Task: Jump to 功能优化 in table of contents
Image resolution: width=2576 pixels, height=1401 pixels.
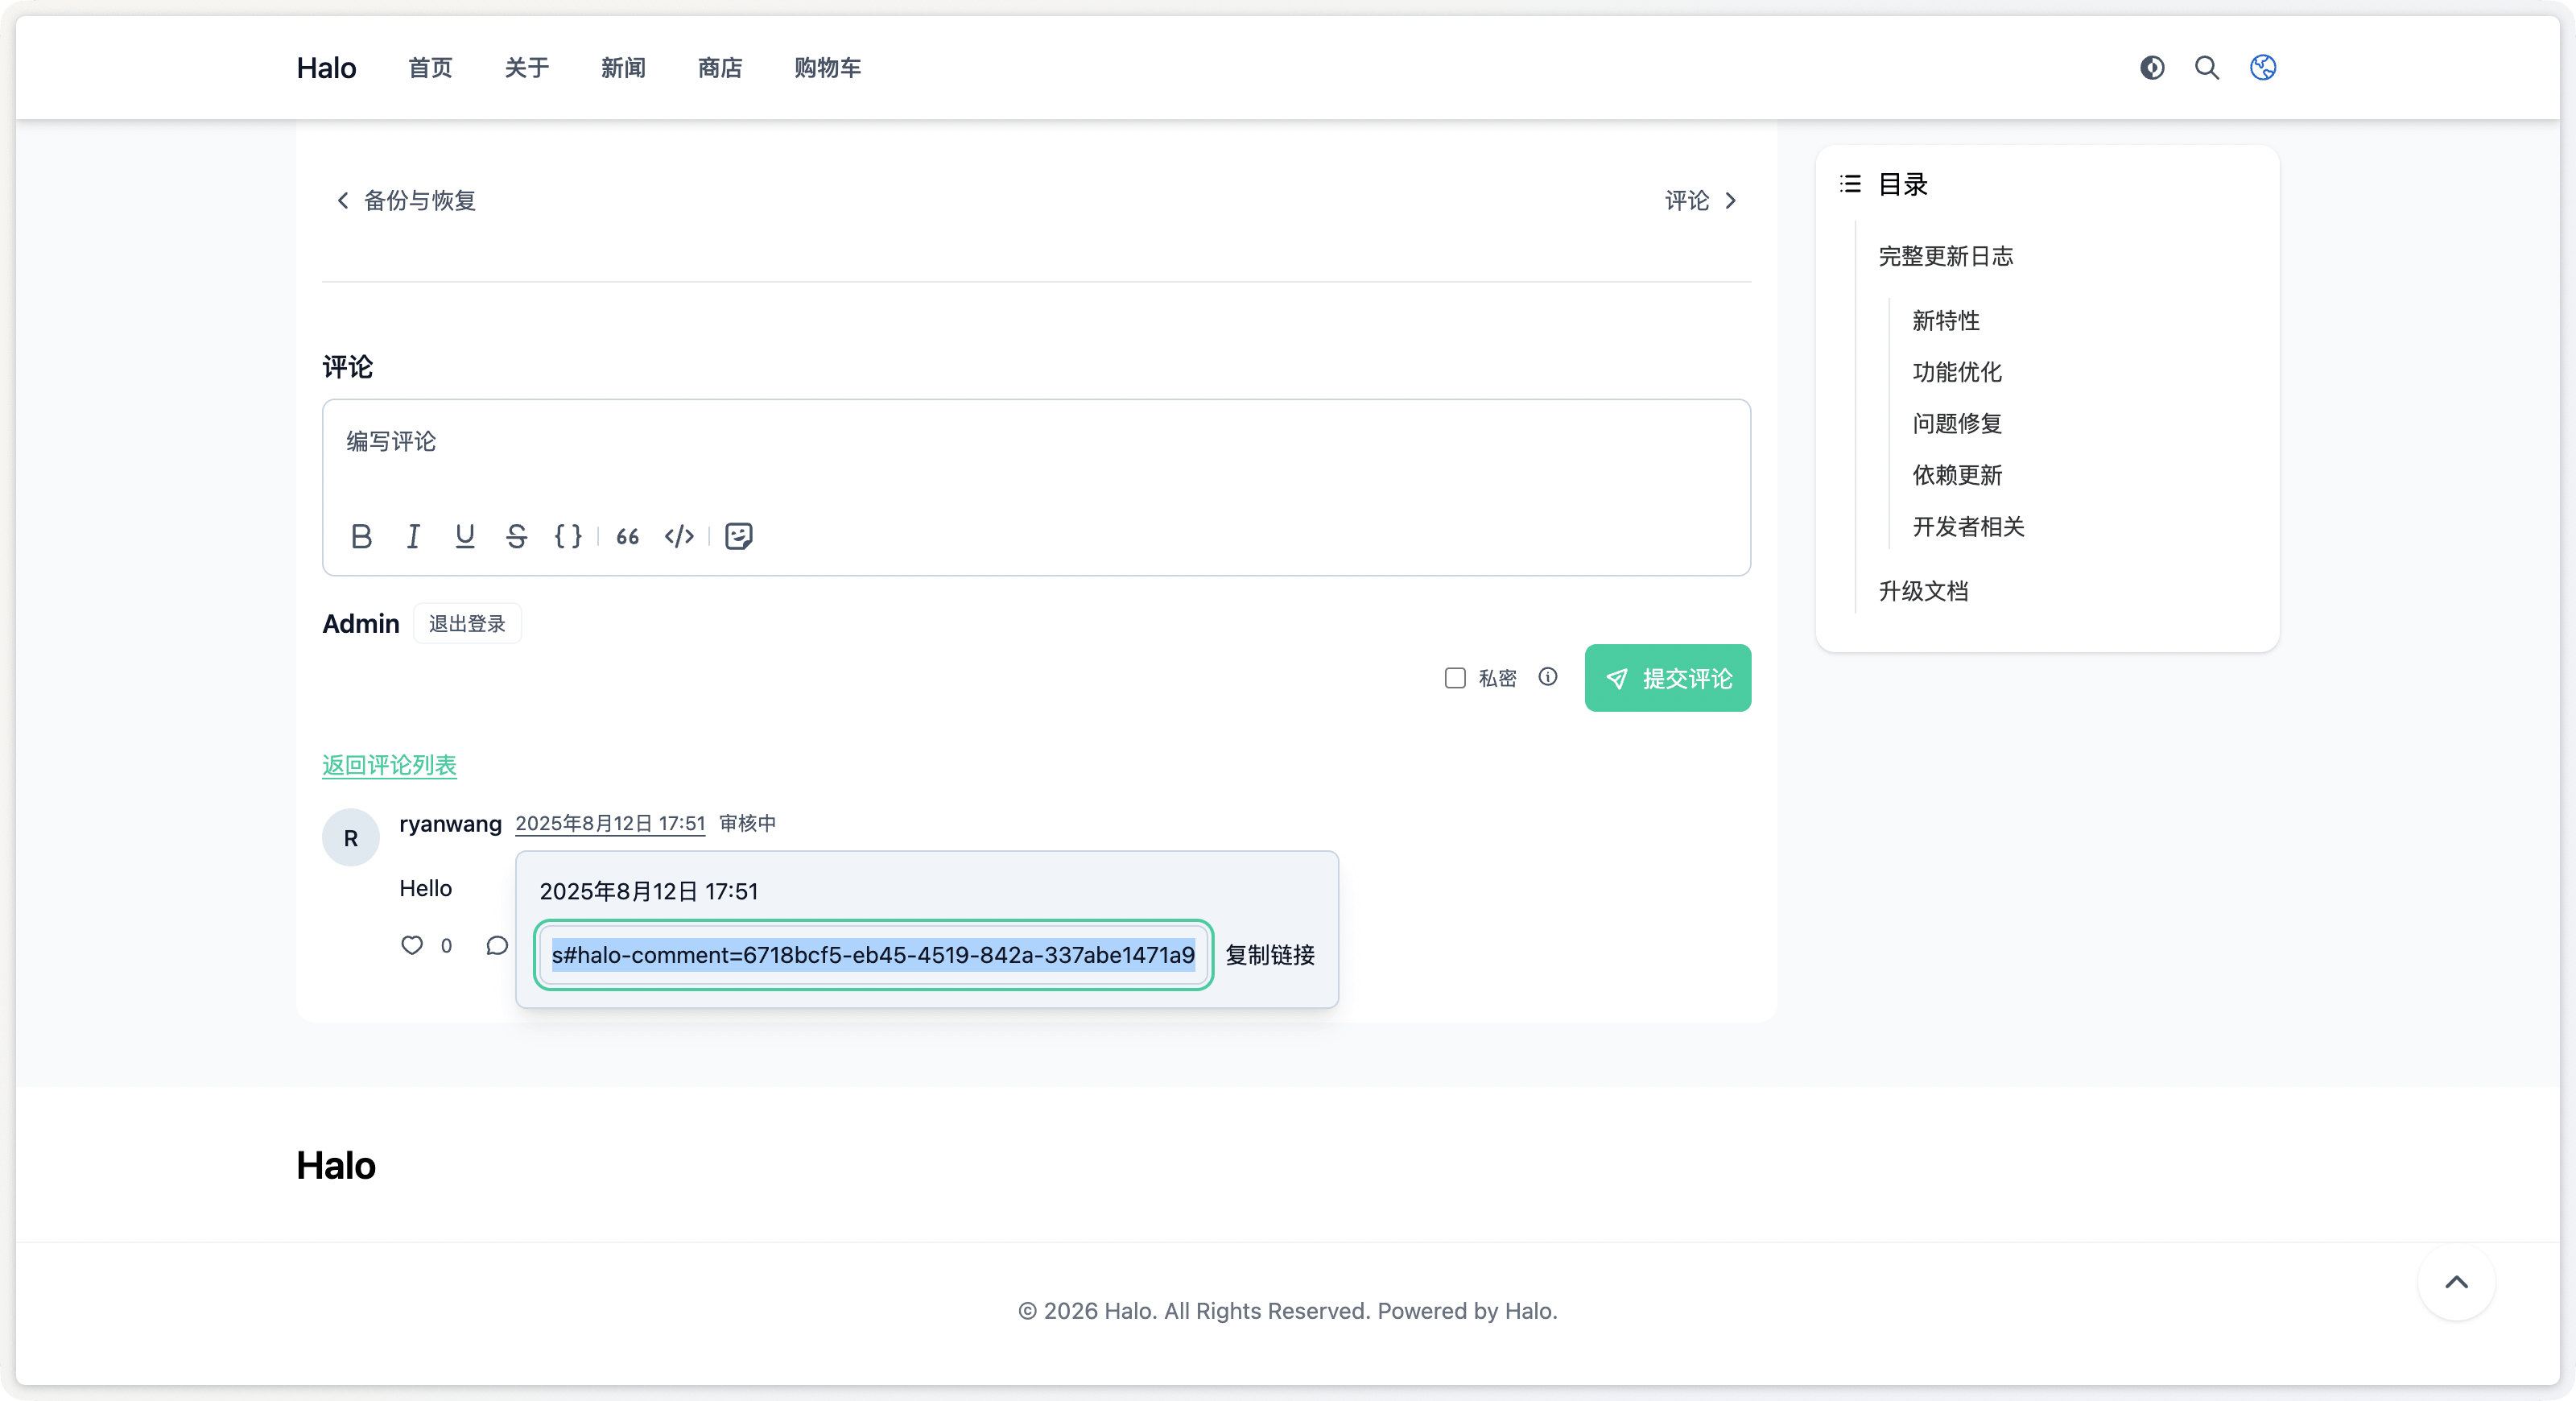Action: coord(1957,372)
